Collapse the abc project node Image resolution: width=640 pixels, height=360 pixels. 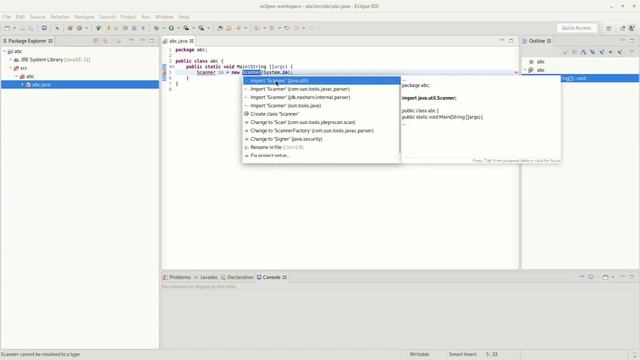click(x=4, y=51)
